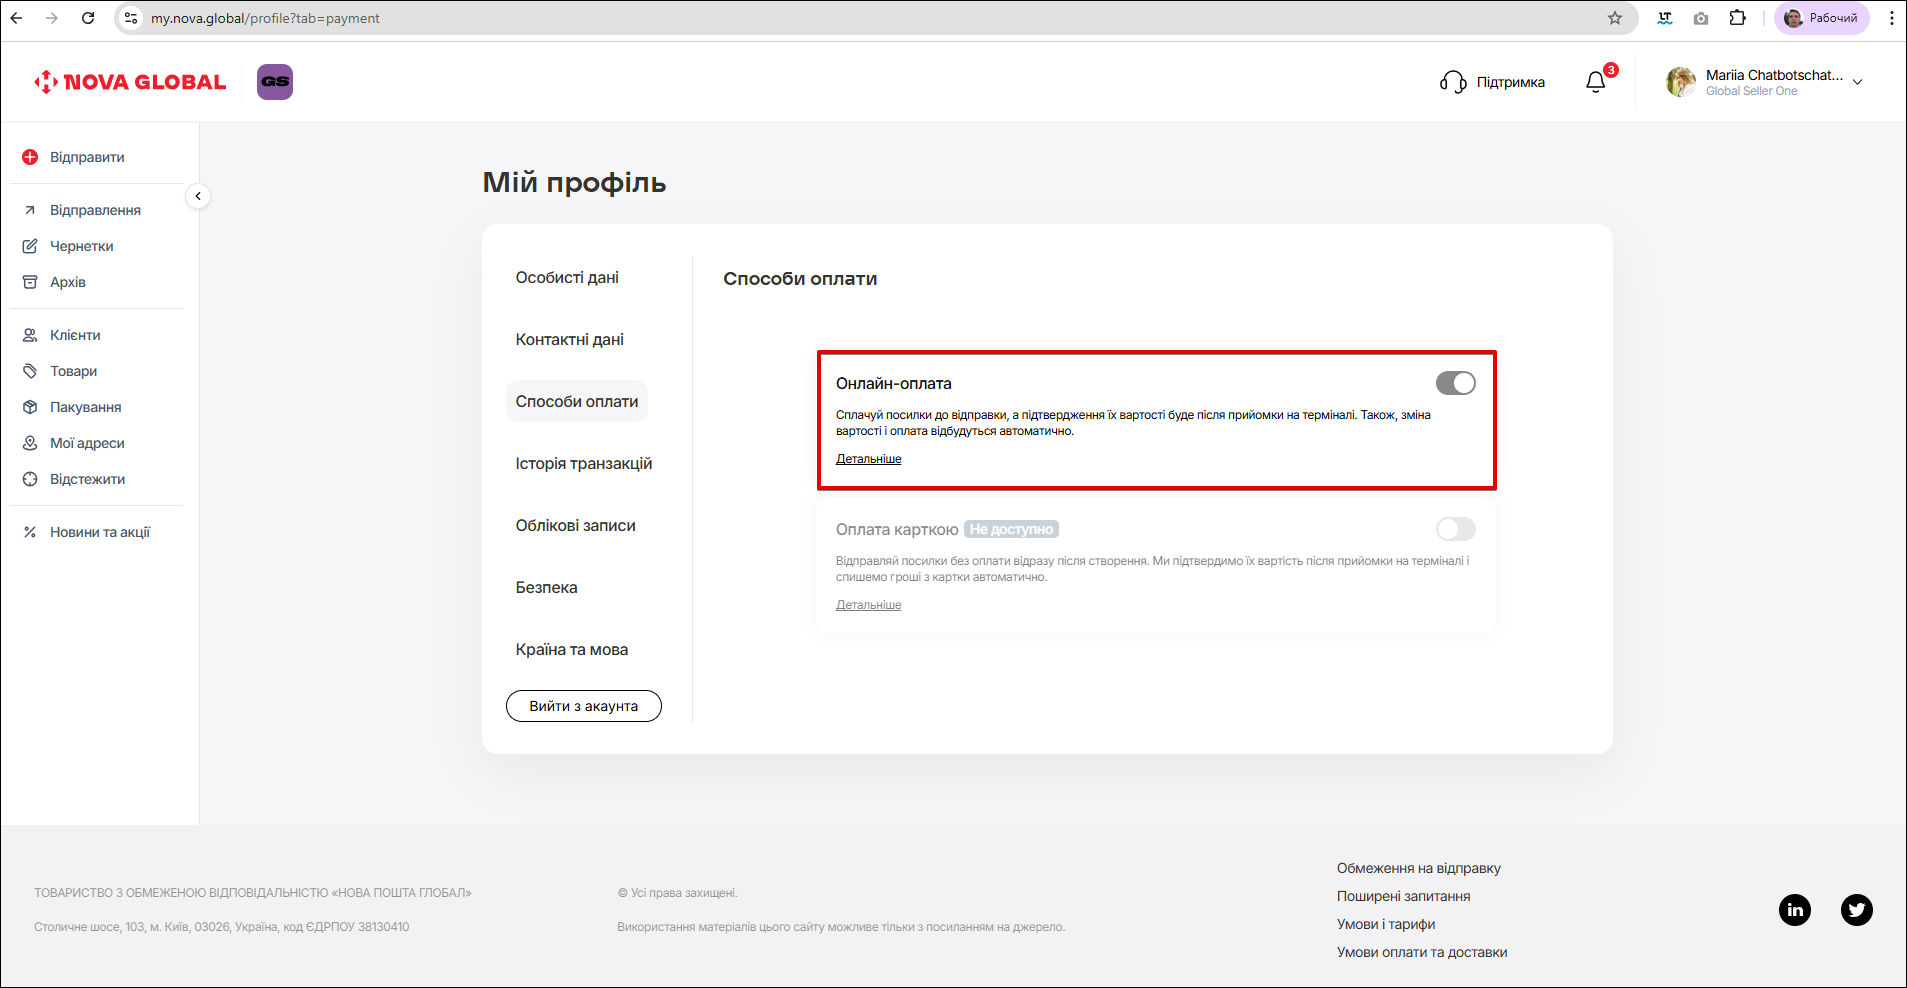Click the LinkedIn icon in footer
This screenshot has width=1907, height=988.
pos(1795,910)
